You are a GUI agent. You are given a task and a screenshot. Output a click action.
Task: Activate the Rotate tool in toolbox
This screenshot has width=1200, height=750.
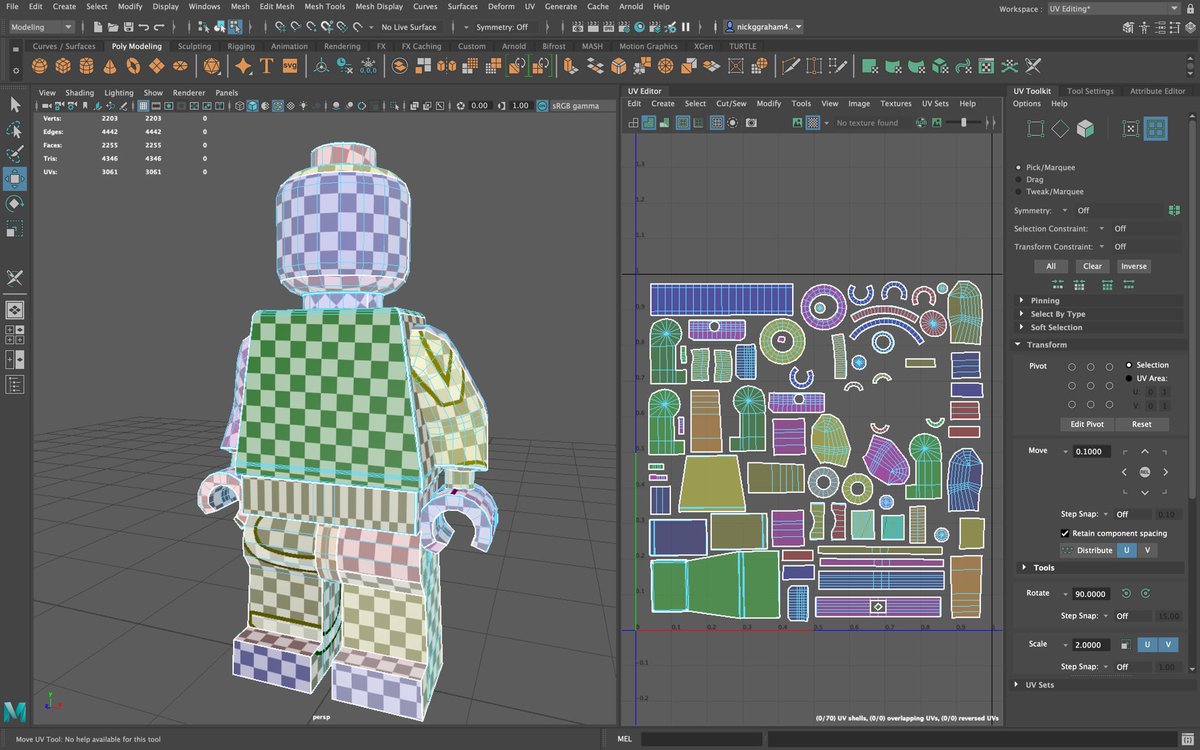click(x=15, y=203)
